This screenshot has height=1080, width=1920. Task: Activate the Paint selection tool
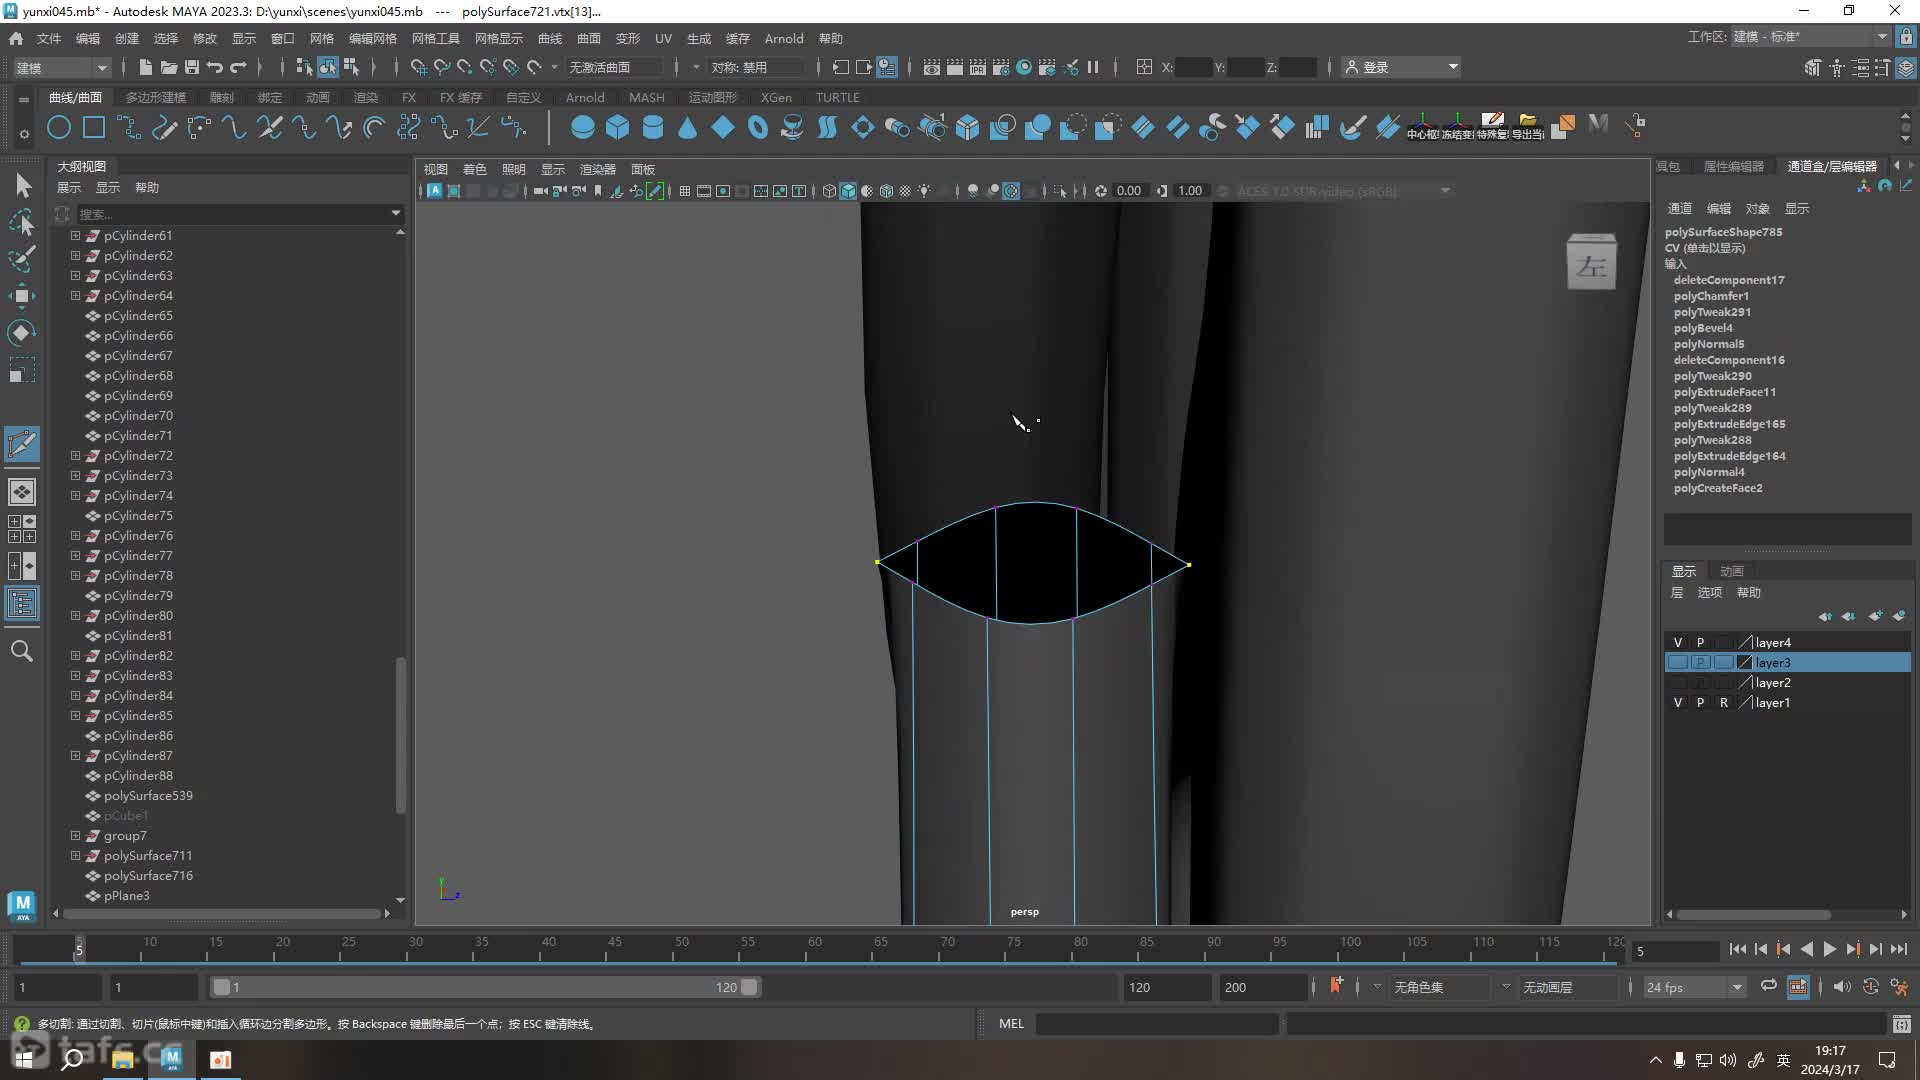22,258
